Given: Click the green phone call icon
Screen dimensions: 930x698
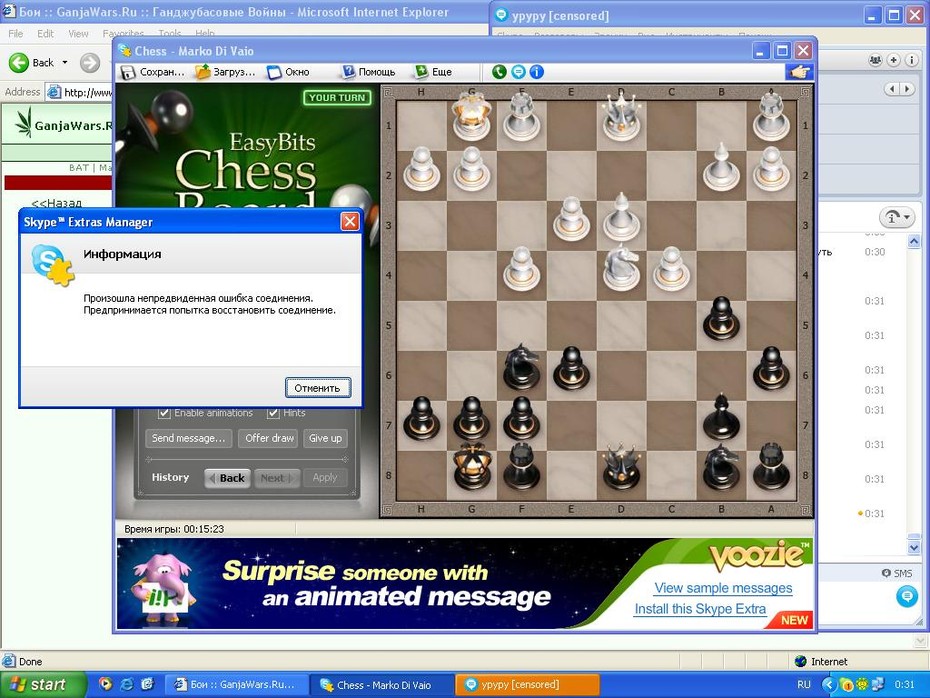Looking at the screenshot, I should pos(499,72).
